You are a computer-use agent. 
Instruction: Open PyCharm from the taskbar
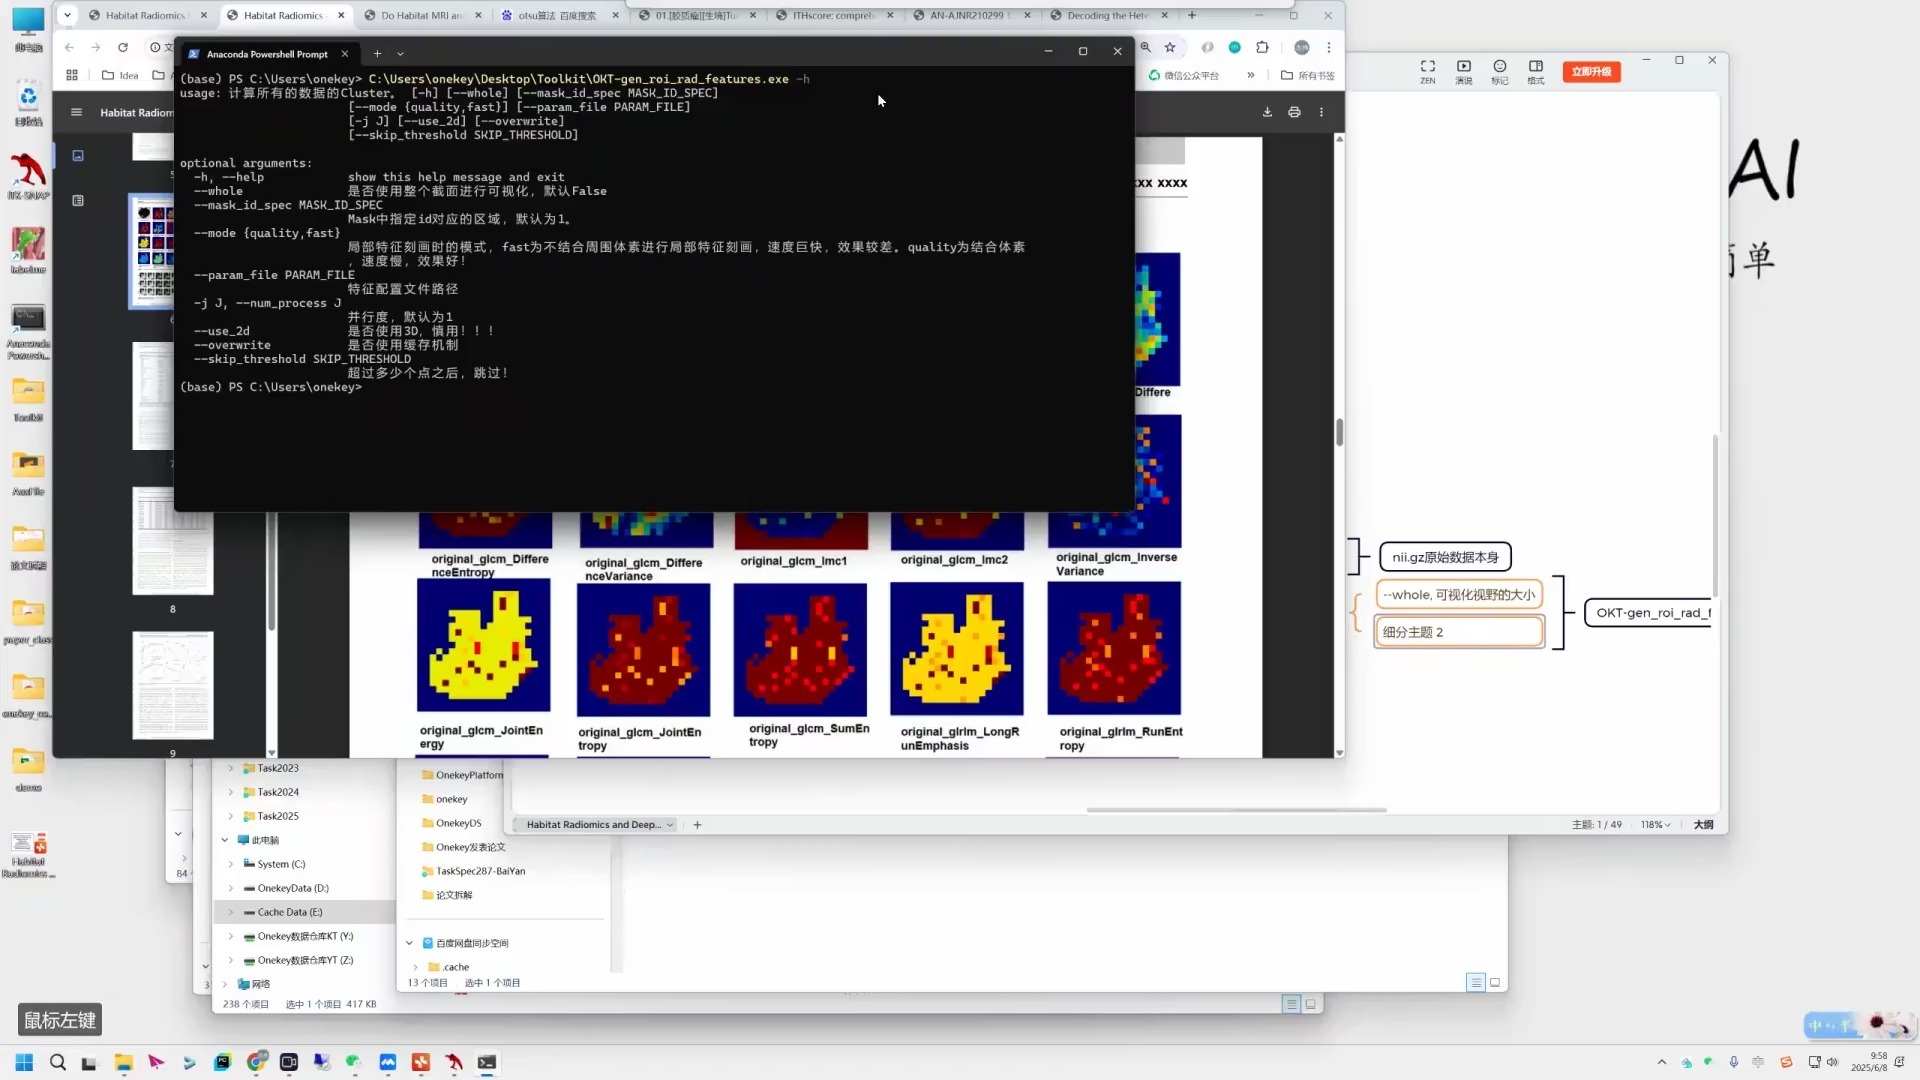[222, 1062]
